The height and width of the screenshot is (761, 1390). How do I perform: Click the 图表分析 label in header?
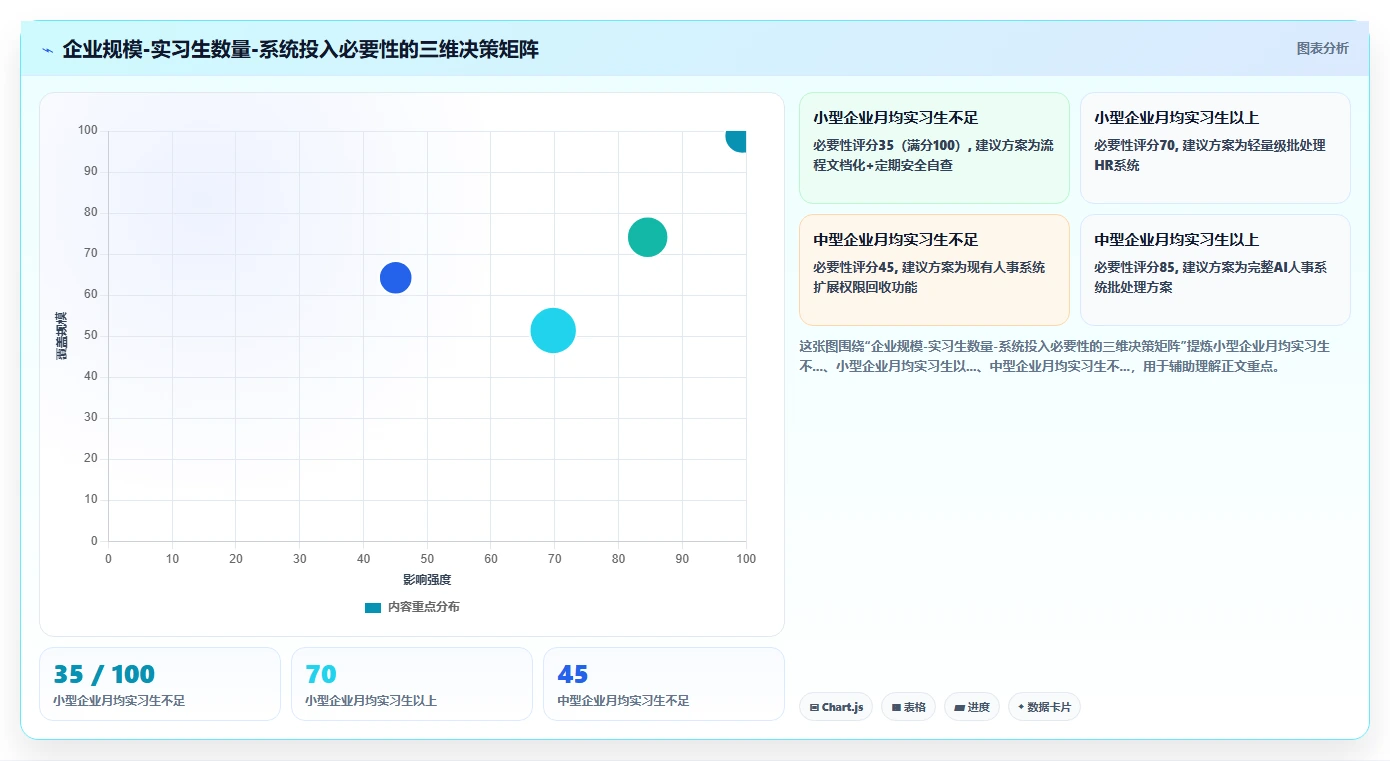(x=1322, y=48)
